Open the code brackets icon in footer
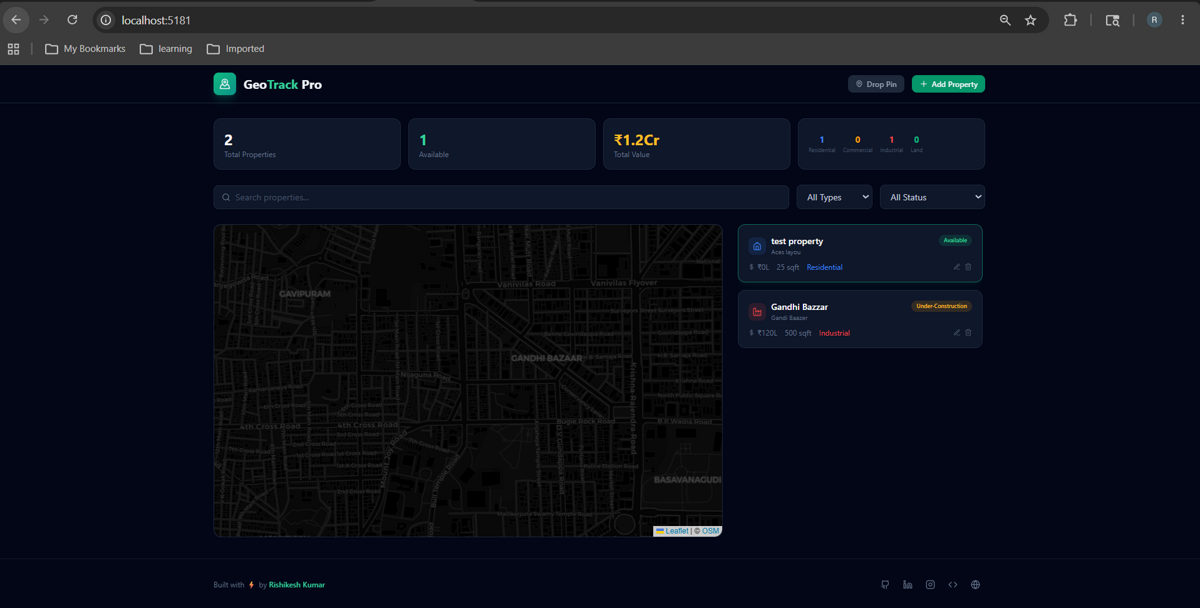 pyautogui.click(x=952, y=585)
